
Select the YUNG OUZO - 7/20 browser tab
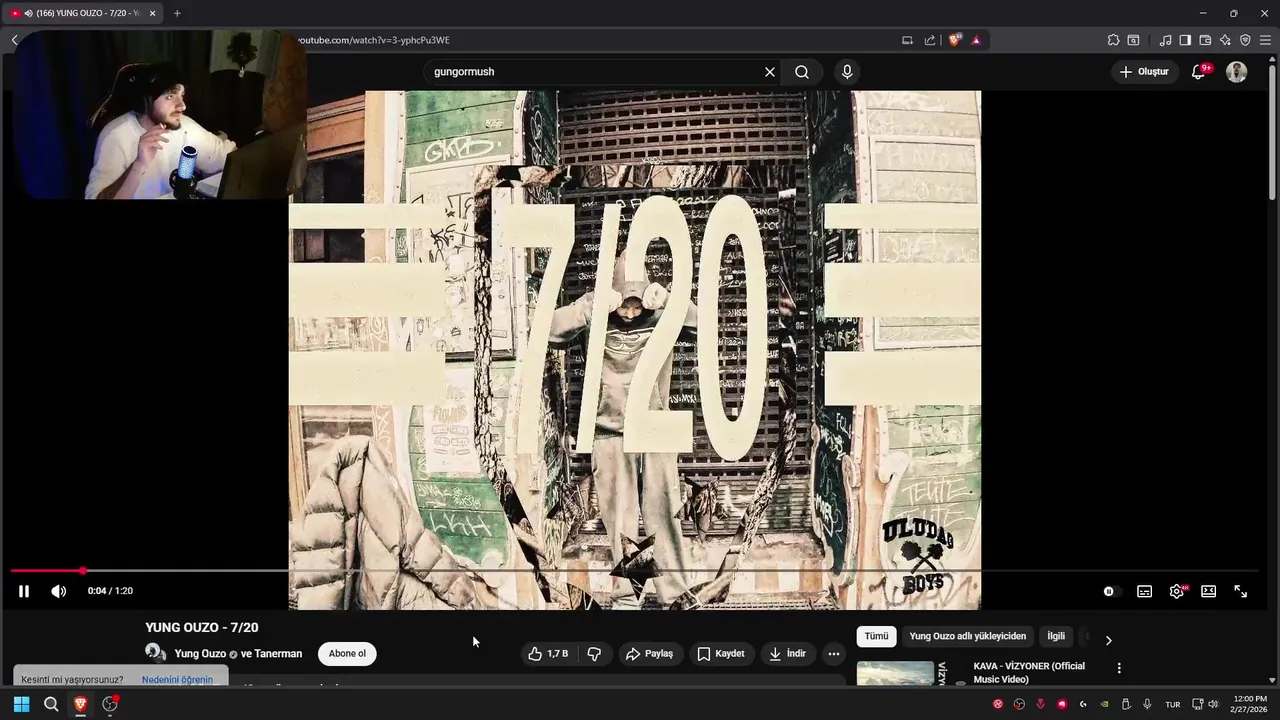click(x=82, y=13)
